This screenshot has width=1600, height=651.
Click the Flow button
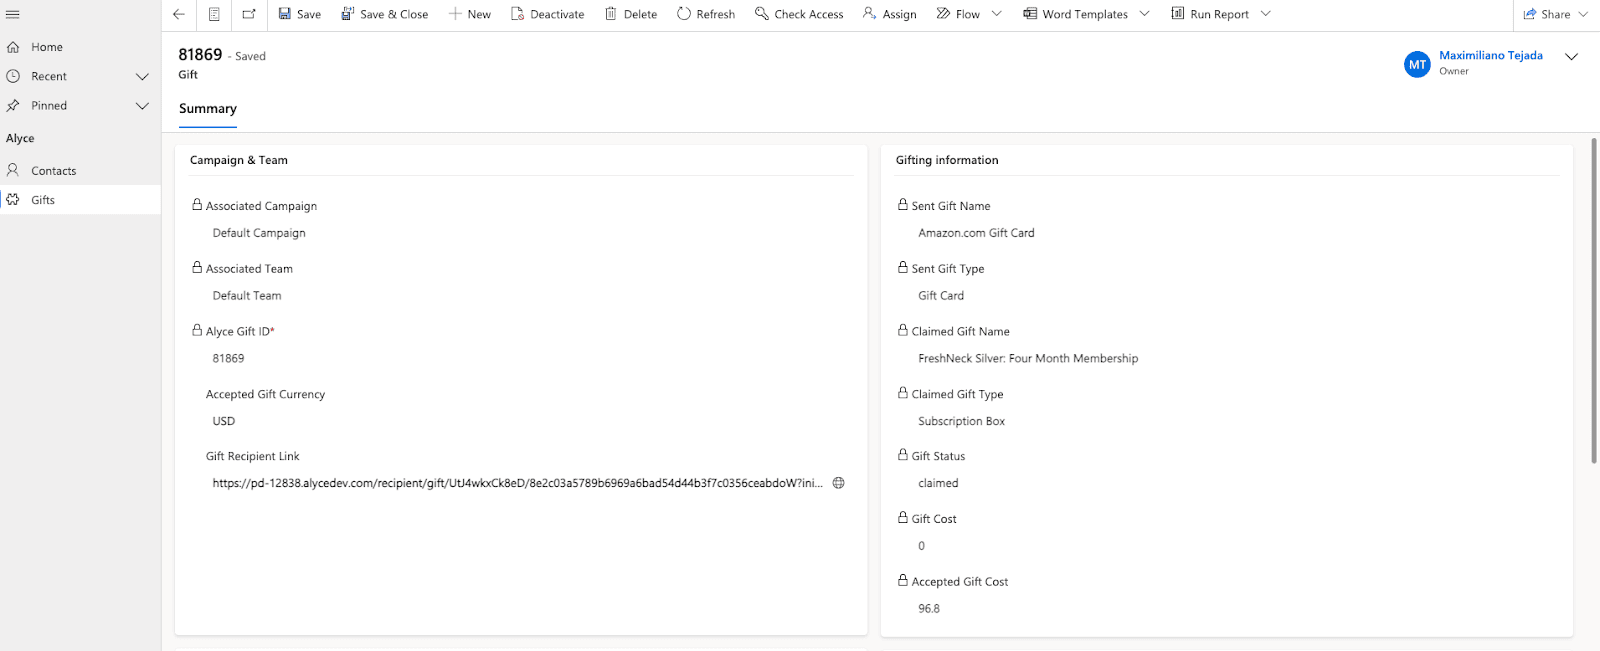[958, 14]
